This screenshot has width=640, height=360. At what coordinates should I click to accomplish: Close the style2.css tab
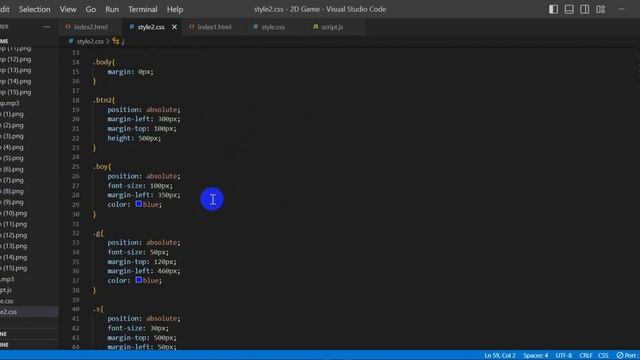(x=174, y=27)
